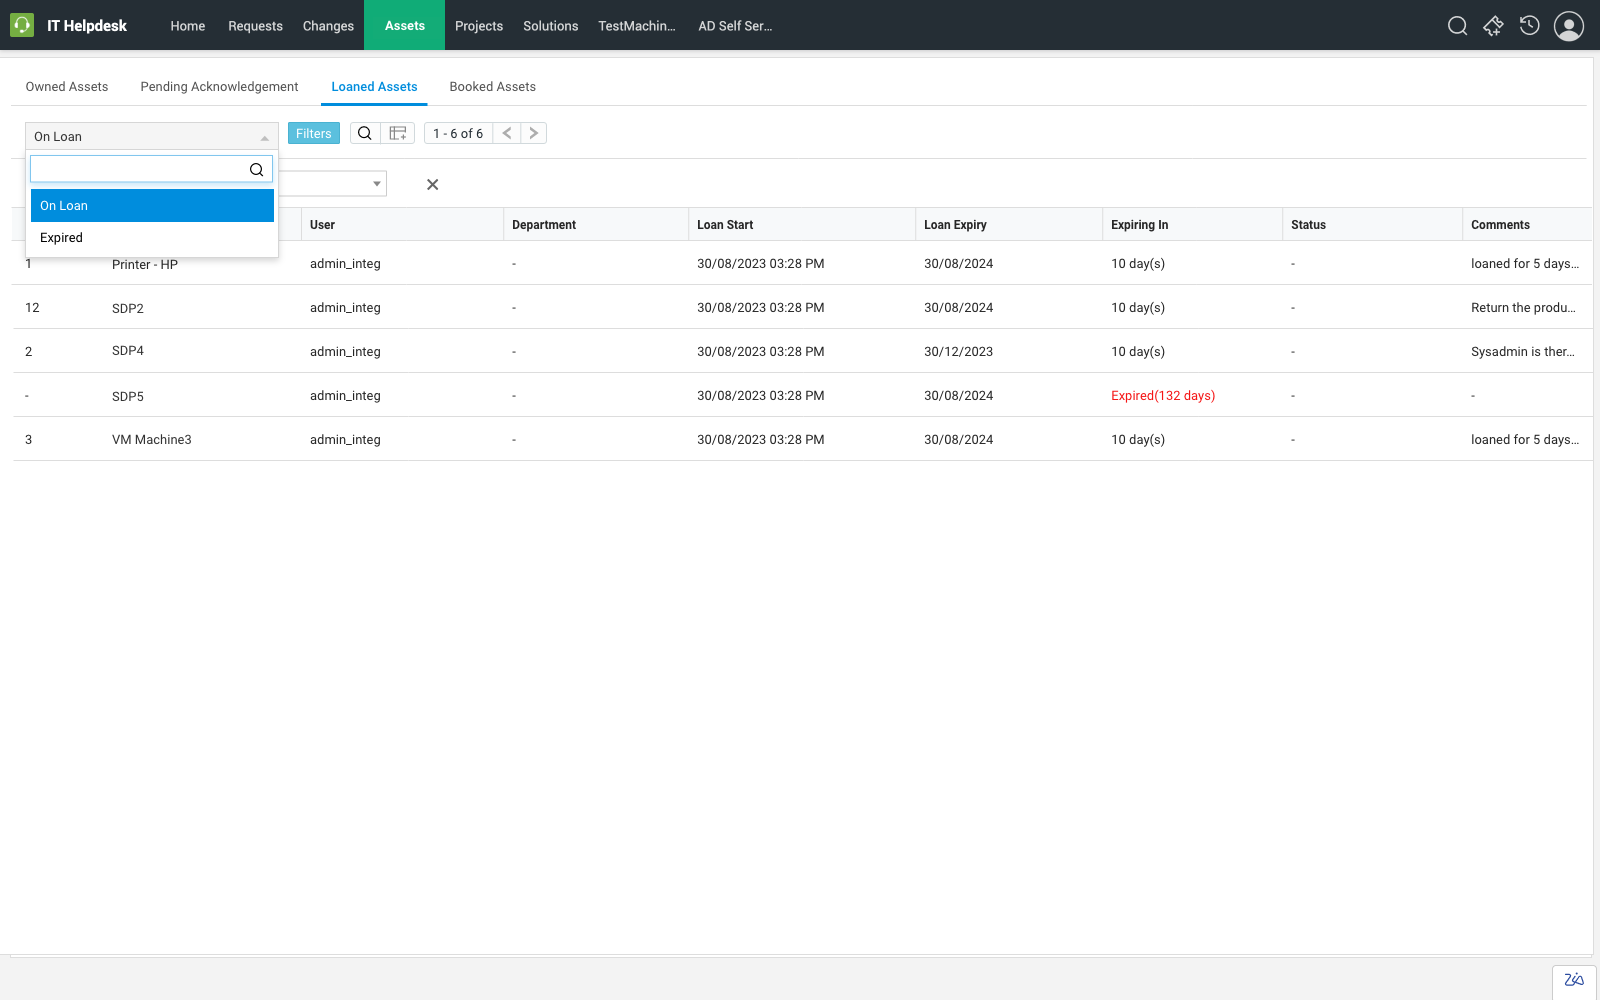Open the recent history clock icon

(x=1529, y=26)
